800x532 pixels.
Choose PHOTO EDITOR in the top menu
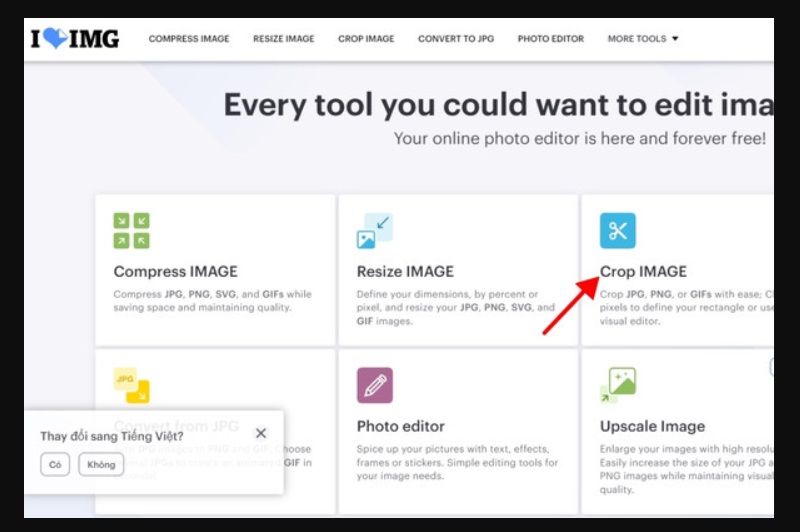[x=550, y=39]
